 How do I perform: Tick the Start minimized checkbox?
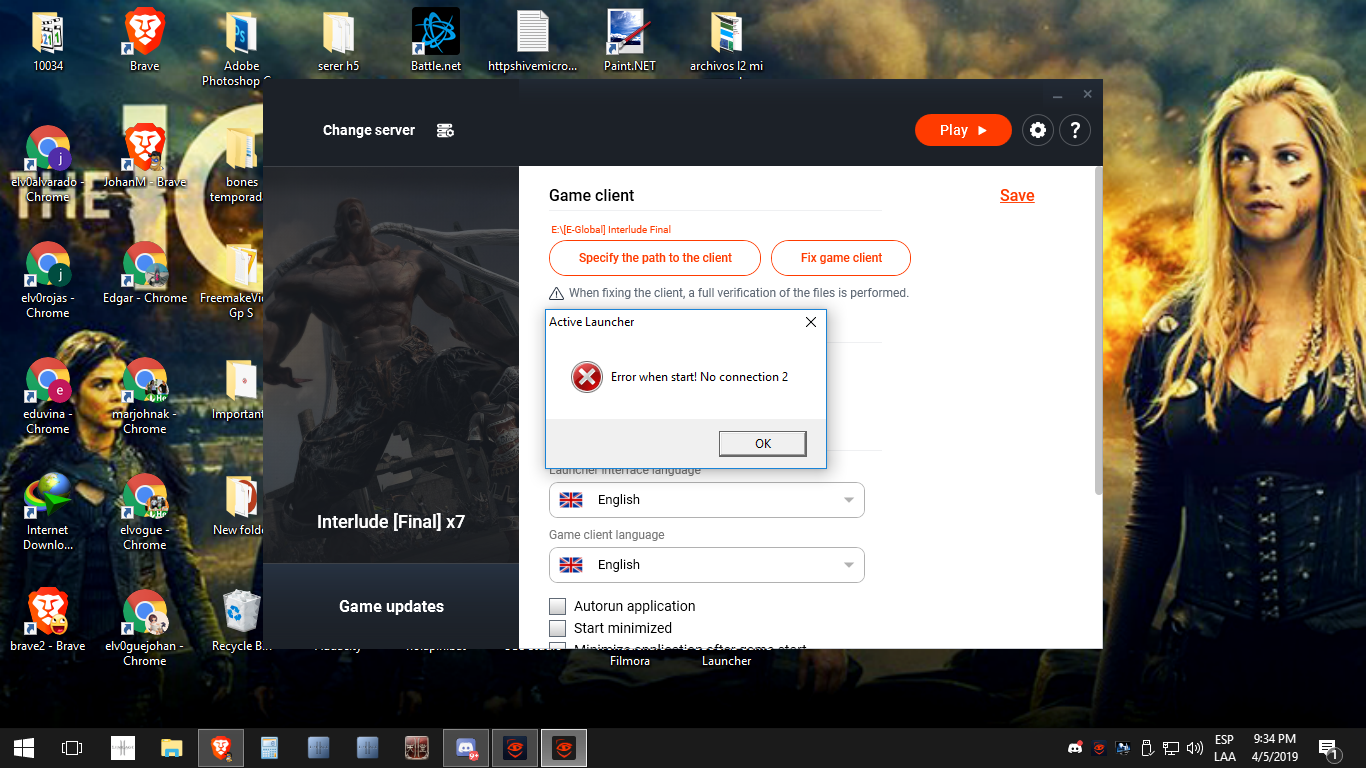point(558,628)
